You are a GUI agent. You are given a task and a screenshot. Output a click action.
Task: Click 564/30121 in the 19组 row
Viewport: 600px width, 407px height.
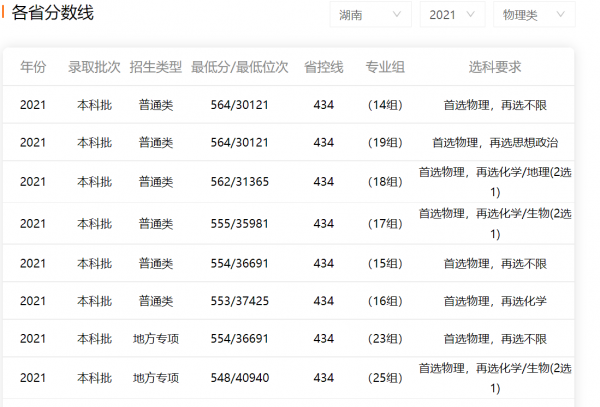[x=240, y=142]
